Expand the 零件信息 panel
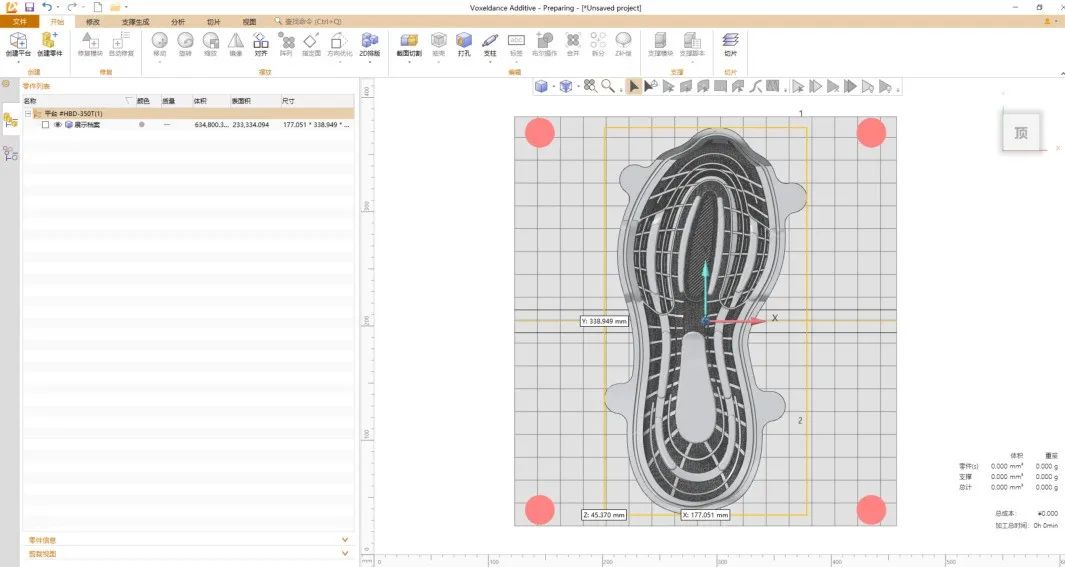1065x567 pixels. pos(345,540)
